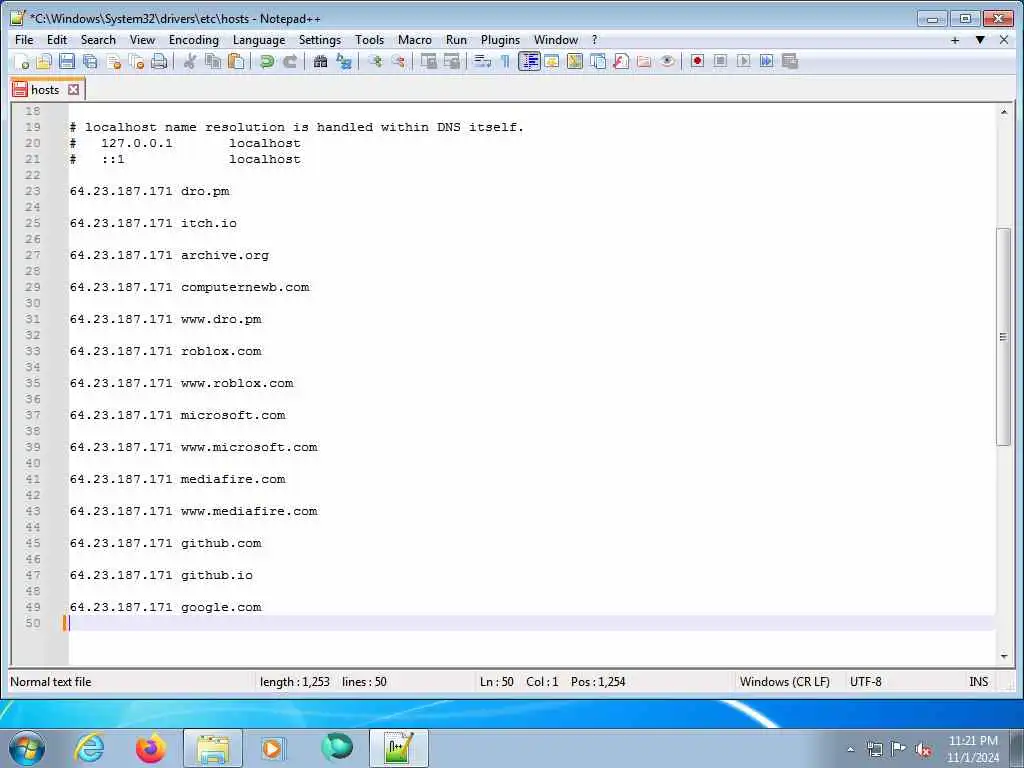Open the Windows Start button

27,748
